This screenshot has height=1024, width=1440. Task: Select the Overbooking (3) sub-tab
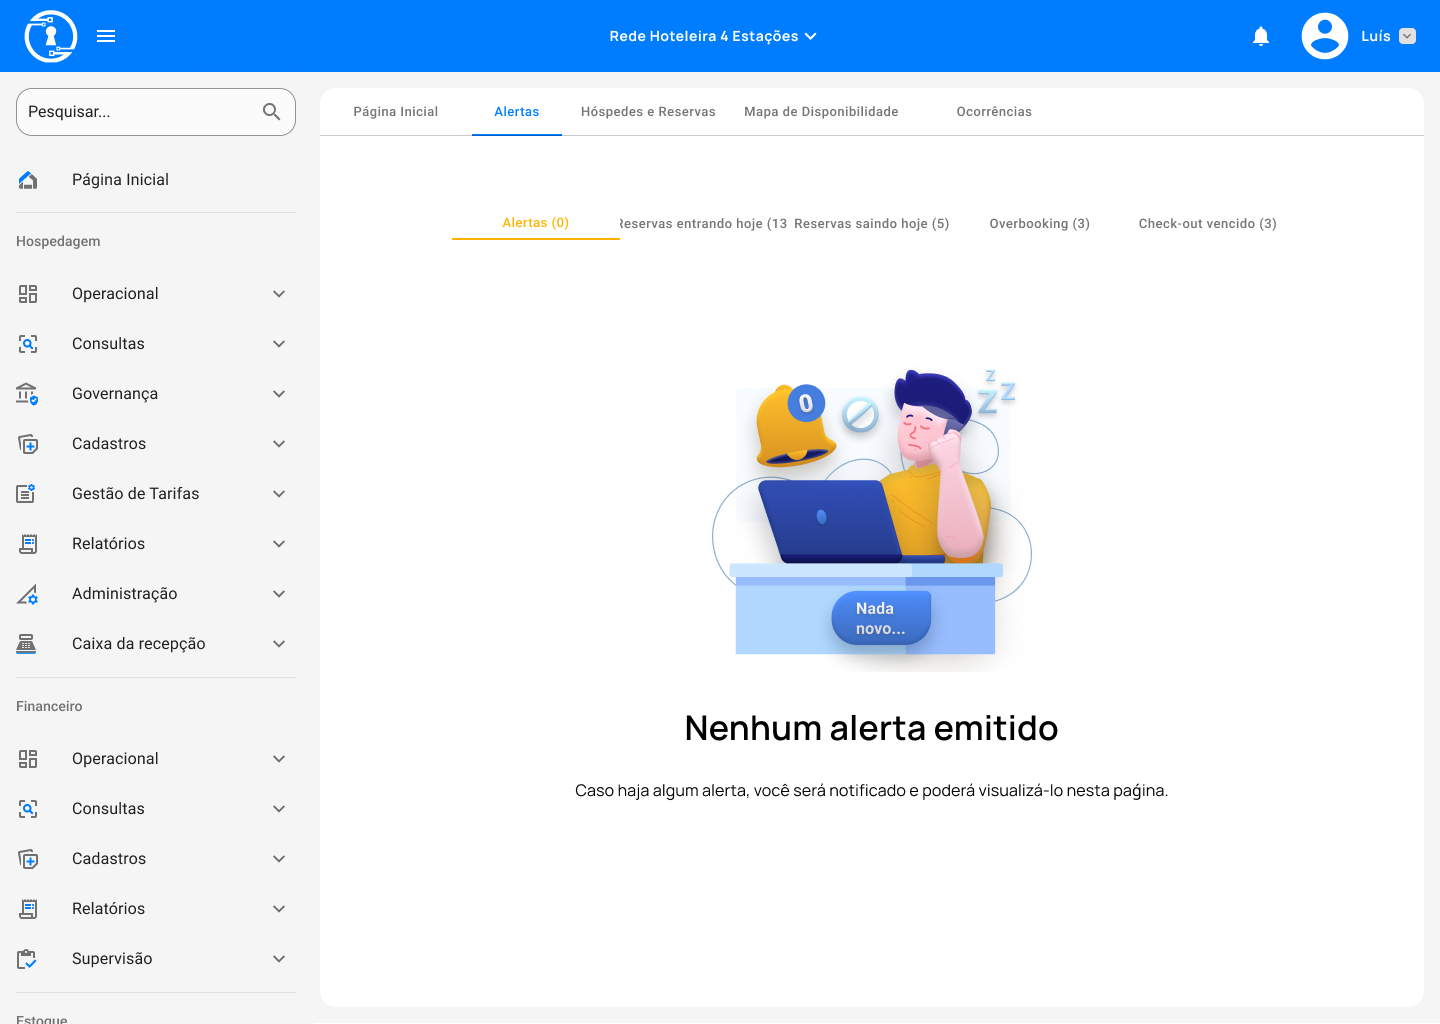1039,224
